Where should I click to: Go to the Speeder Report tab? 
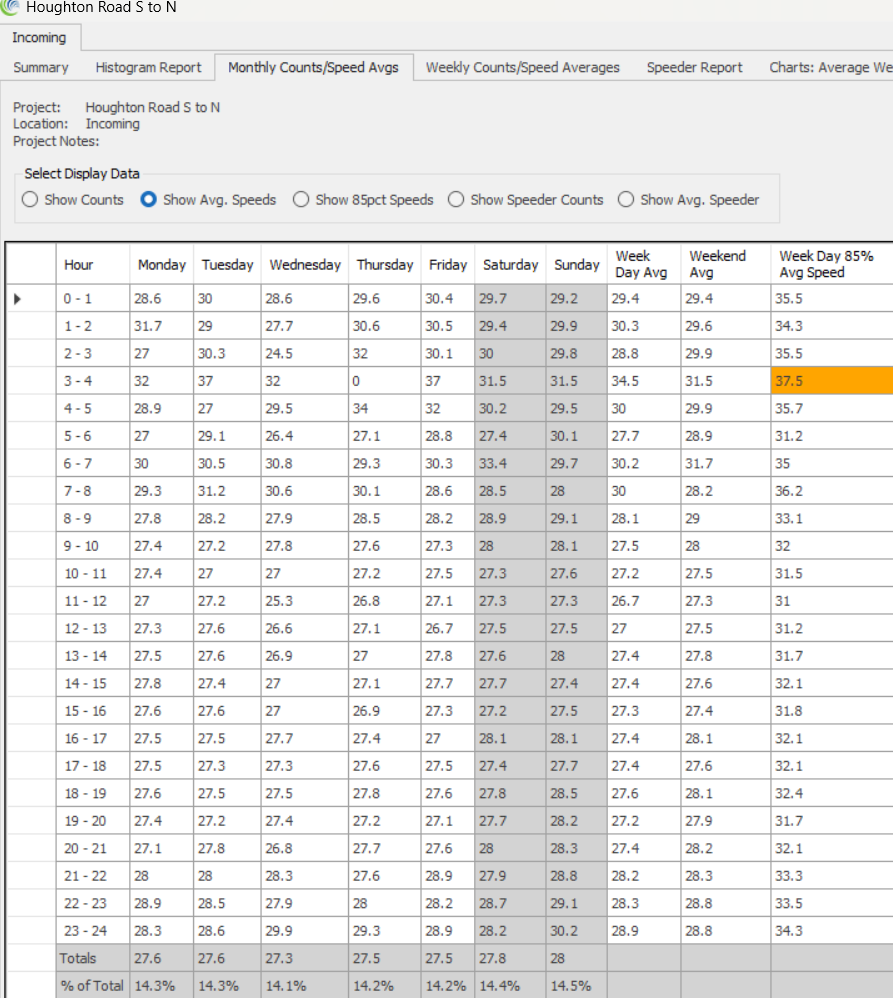(694, 68)
